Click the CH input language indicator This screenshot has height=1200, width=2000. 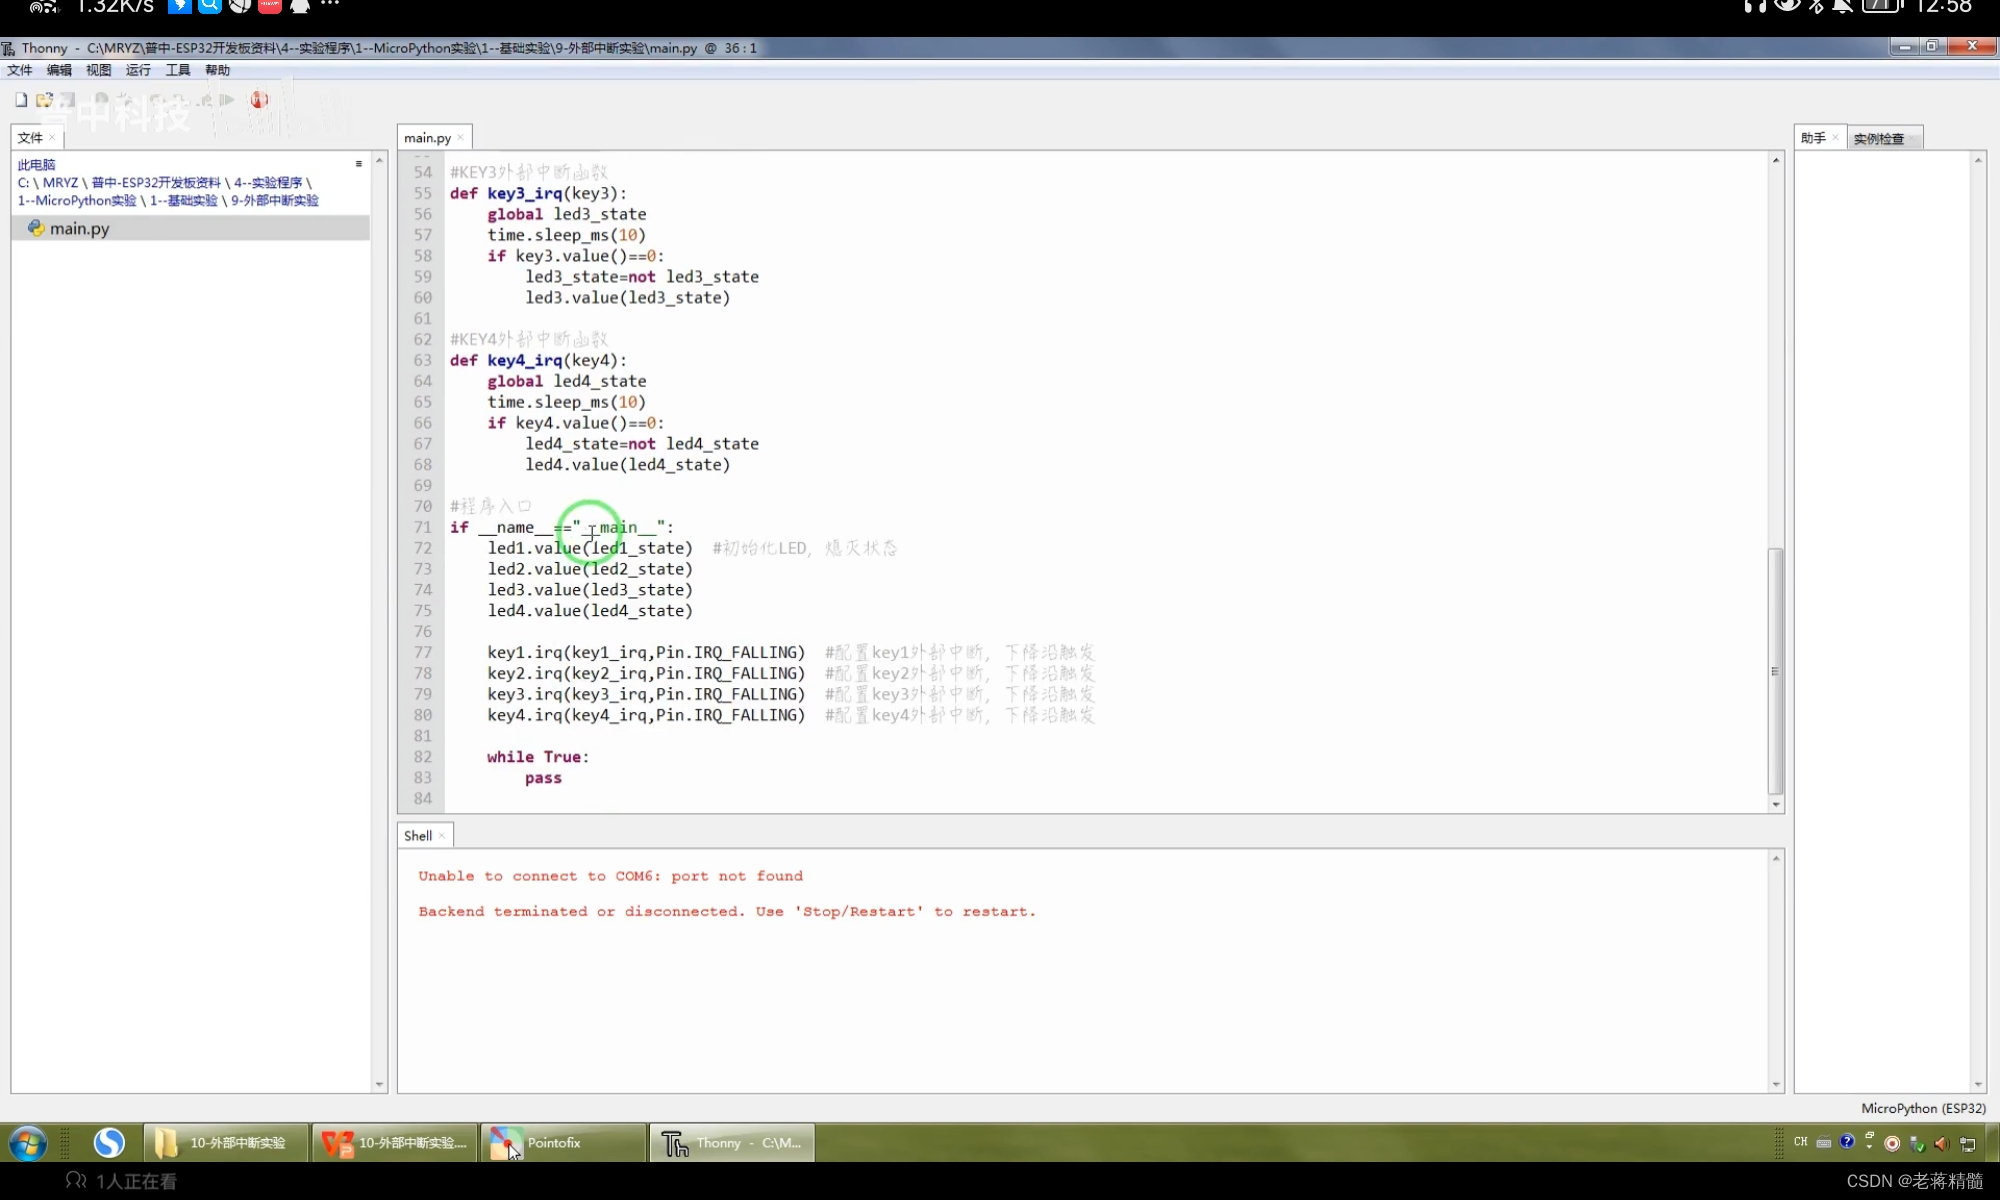point(1800,1142)
